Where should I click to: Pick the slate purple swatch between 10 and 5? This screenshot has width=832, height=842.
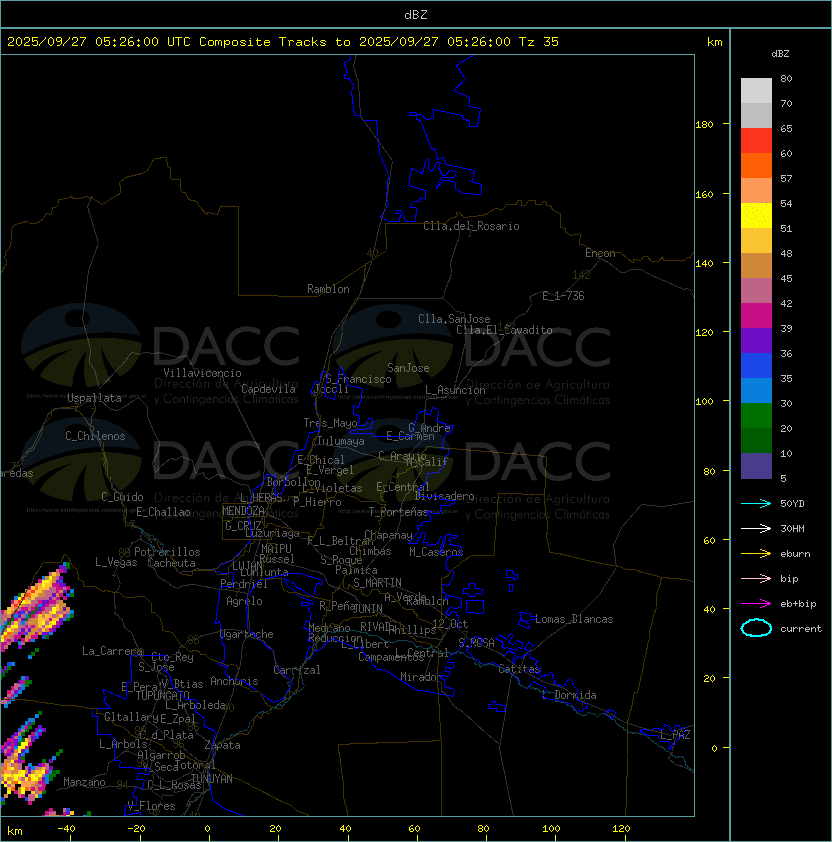click(756, 466)
